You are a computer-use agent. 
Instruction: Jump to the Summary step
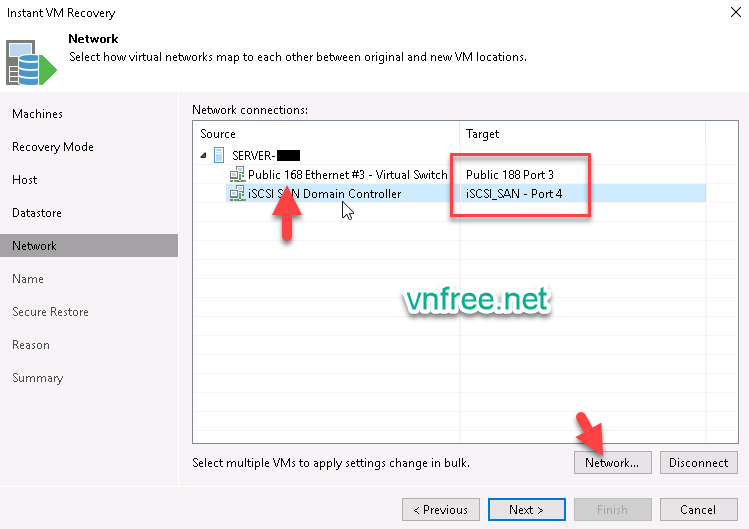[x=37, y=378]
